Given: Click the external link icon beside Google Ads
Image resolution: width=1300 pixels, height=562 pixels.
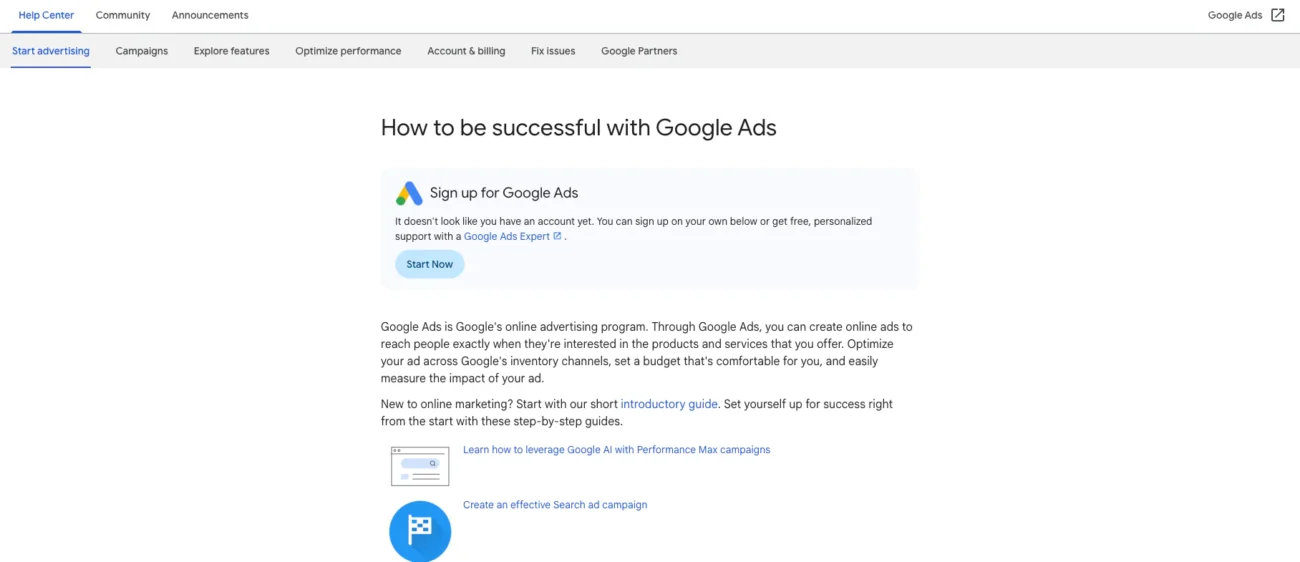Looking at the screenshot, I should (x=1277, y=15).
